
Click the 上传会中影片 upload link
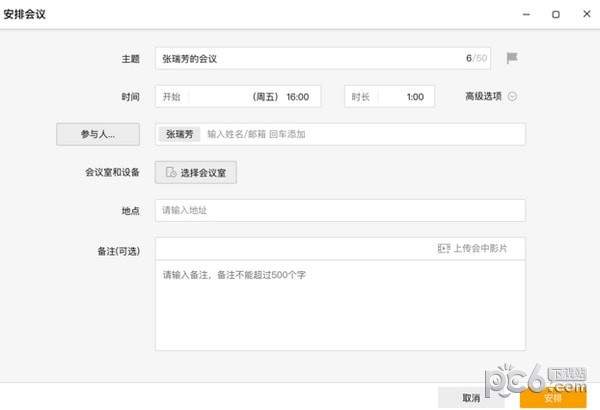click(480, 248)
